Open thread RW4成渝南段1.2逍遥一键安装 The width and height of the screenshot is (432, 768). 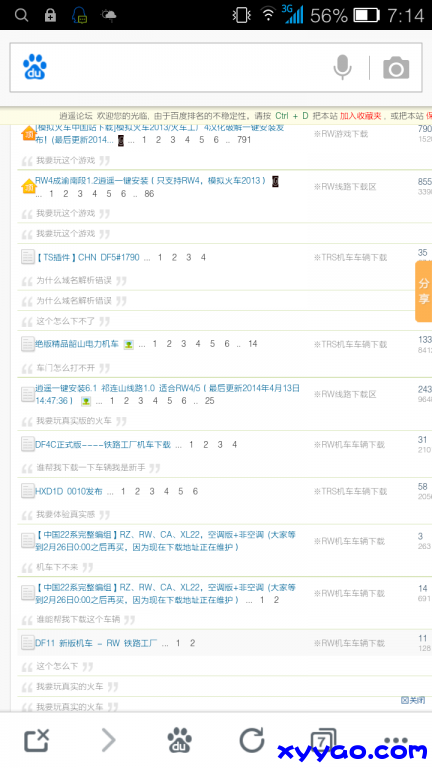click(151, 181)
